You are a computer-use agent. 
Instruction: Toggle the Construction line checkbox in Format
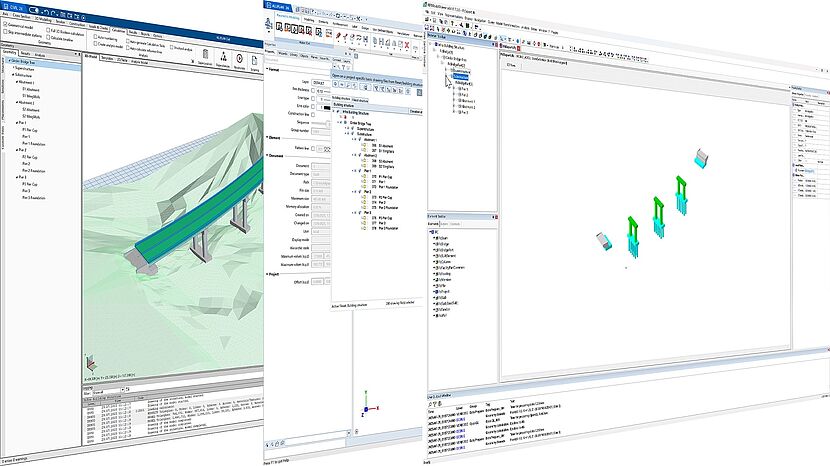click(x=313, y=115)
